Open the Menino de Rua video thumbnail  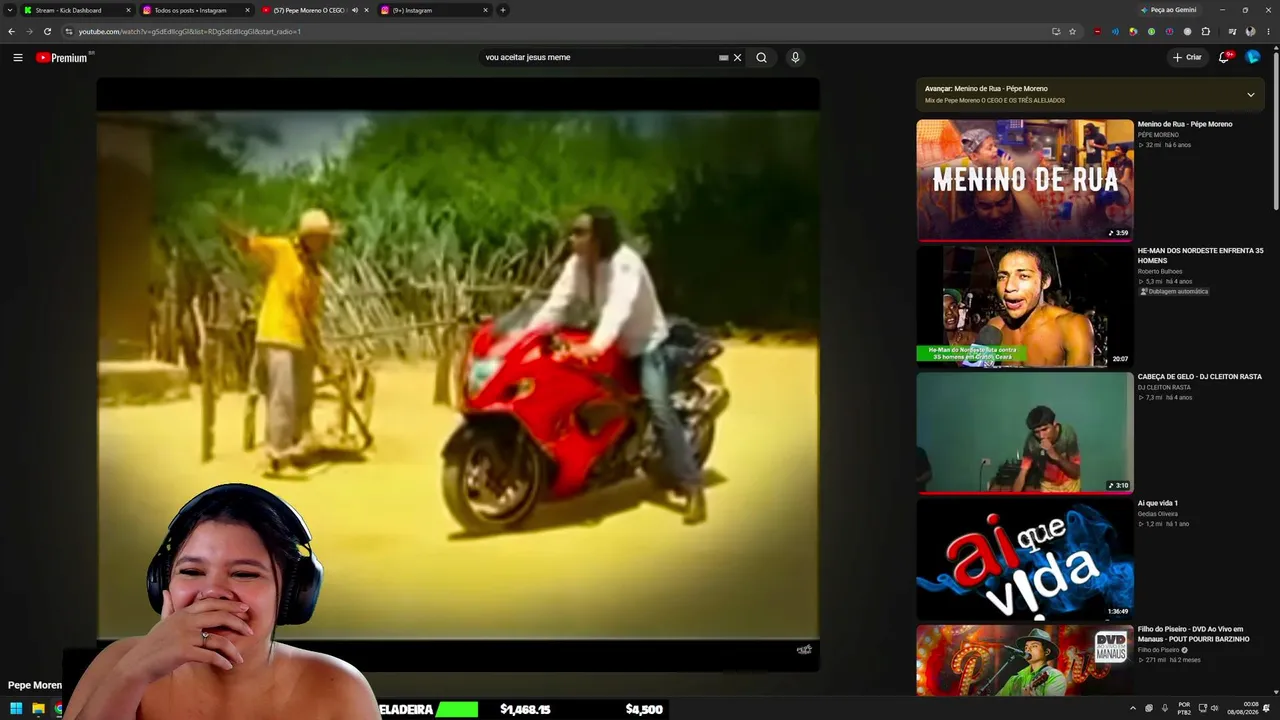(1025, 180)
